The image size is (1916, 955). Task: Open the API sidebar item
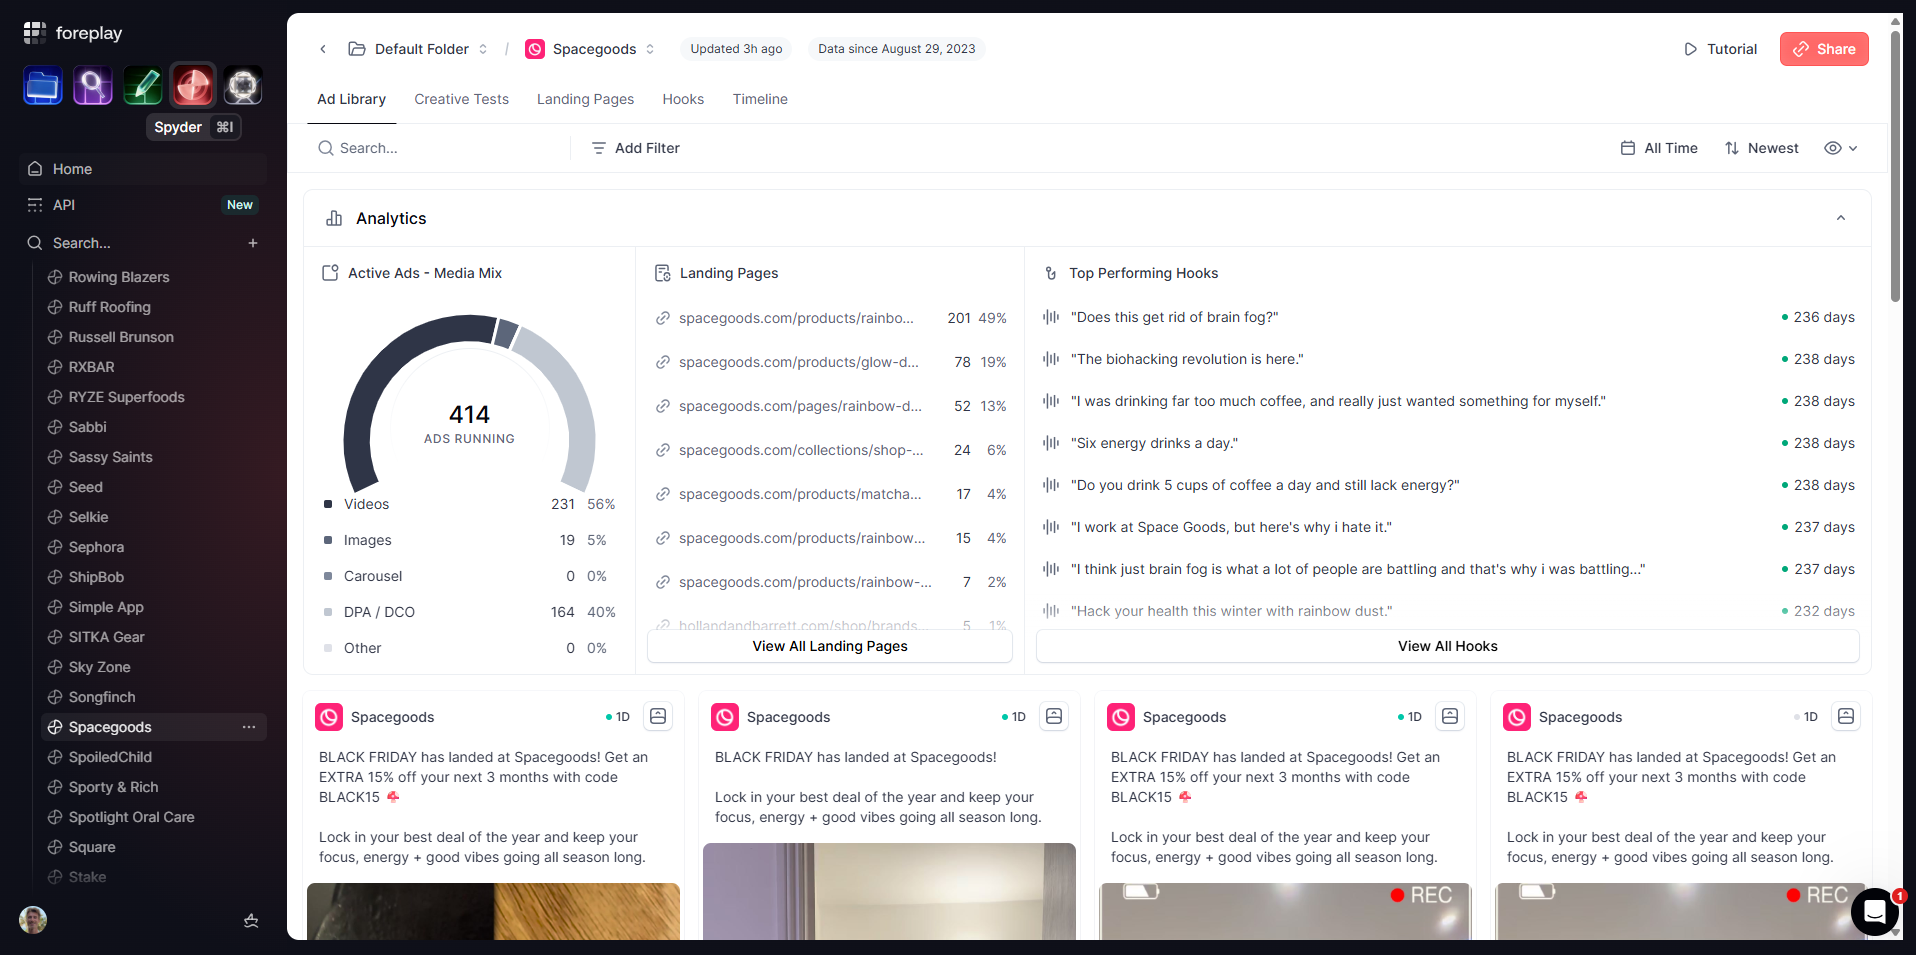coord(143,205)
